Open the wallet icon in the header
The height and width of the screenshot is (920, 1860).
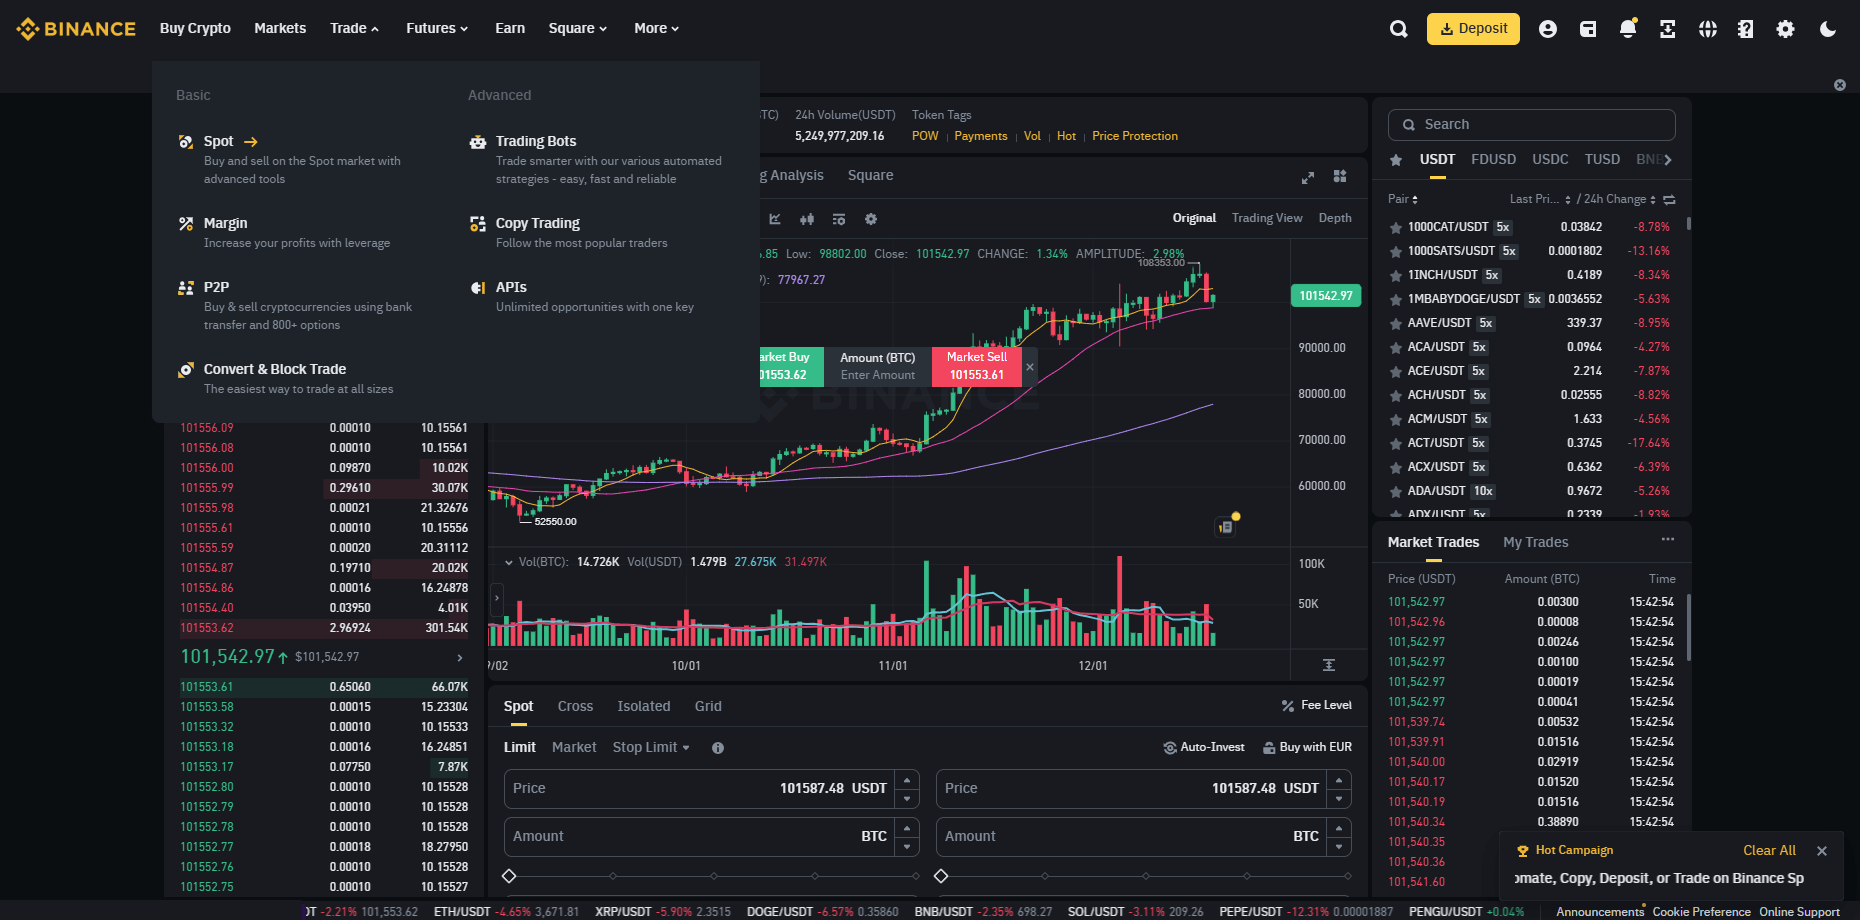(1588, 29)
